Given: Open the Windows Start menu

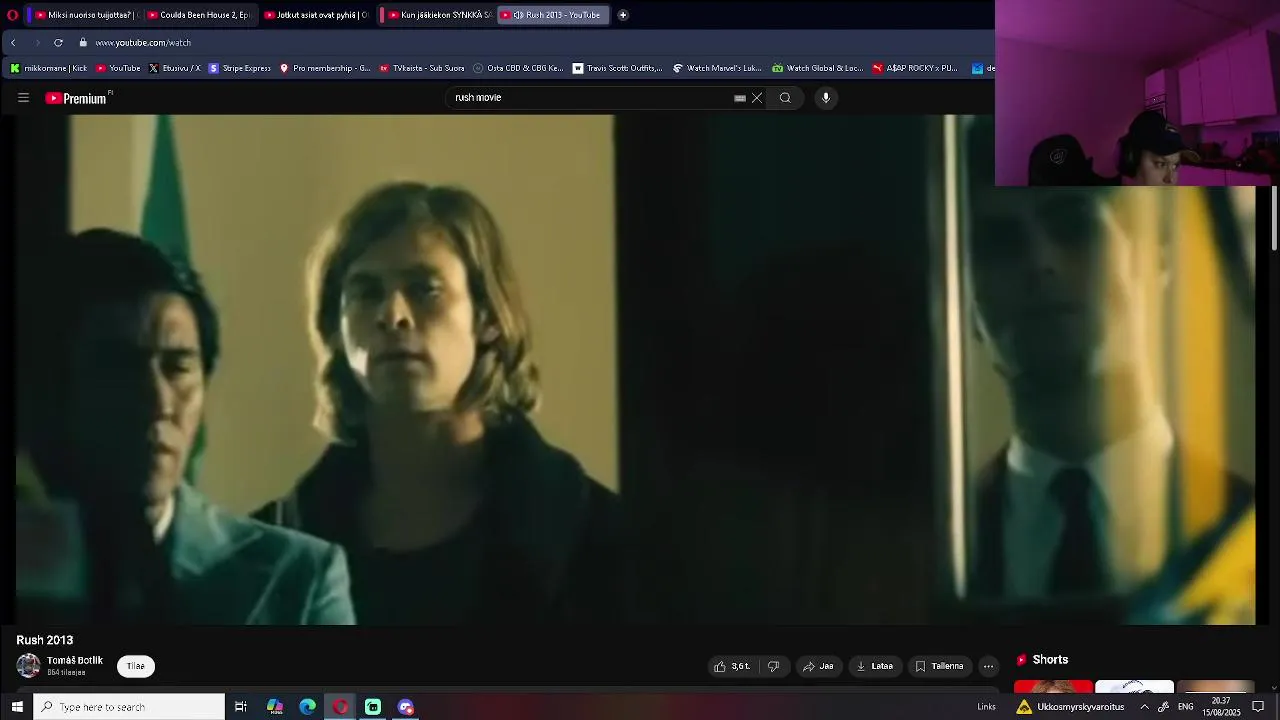Looking at the screenshot, I should point(17,707).
